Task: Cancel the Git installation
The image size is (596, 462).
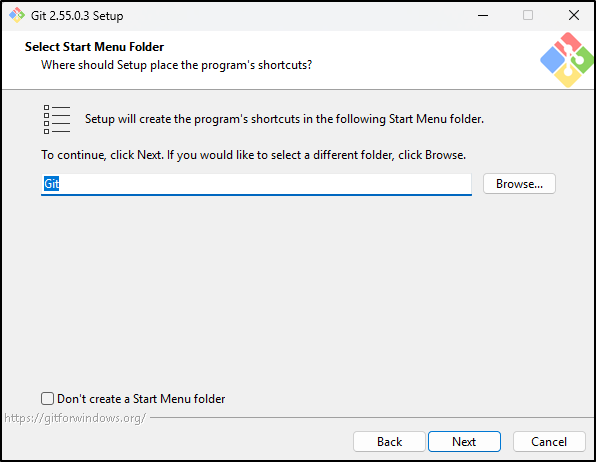Action: pos(549,441)
